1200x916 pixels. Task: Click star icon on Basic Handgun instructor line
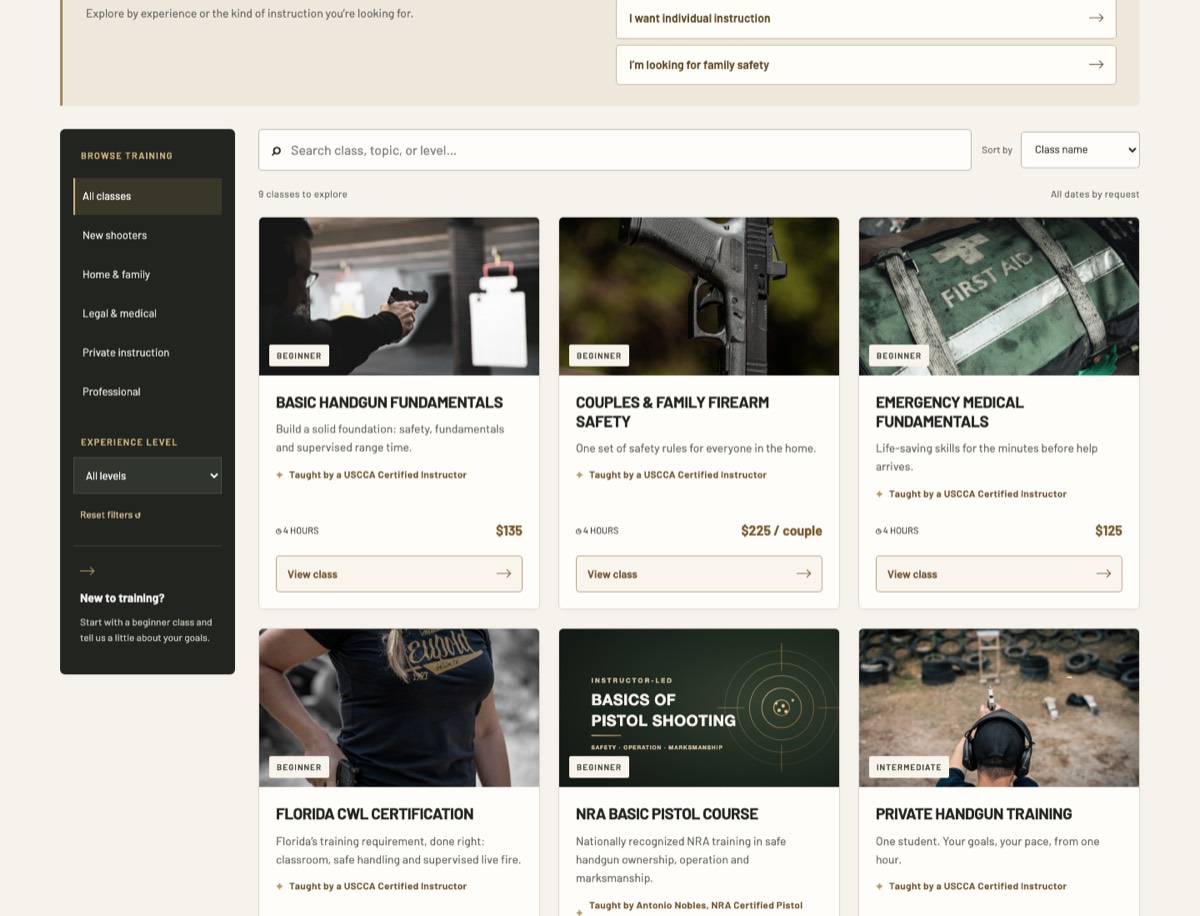[x=280, y=475]
